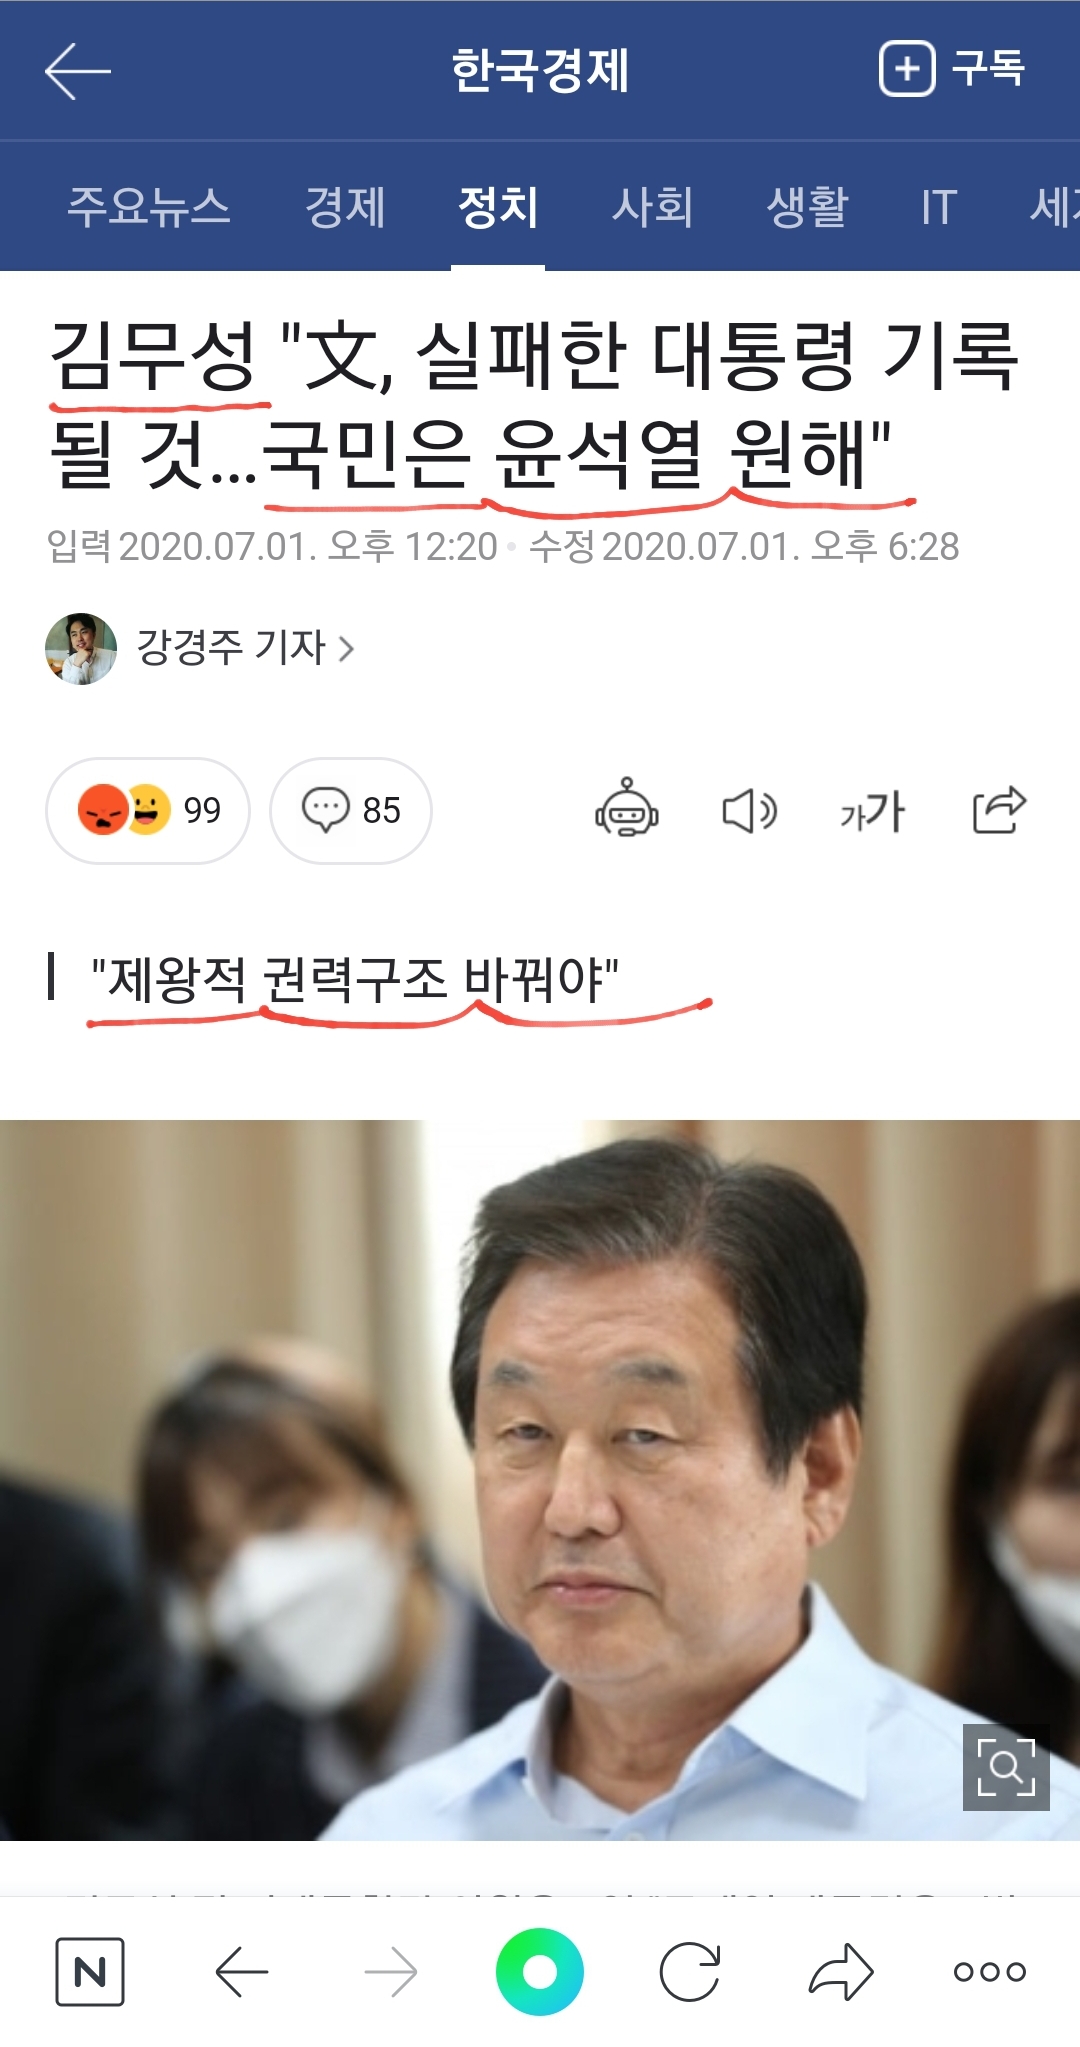Open image zoom magnifier on photo
The width and height of the screenshot is (1080, 2047).
1006,1767
